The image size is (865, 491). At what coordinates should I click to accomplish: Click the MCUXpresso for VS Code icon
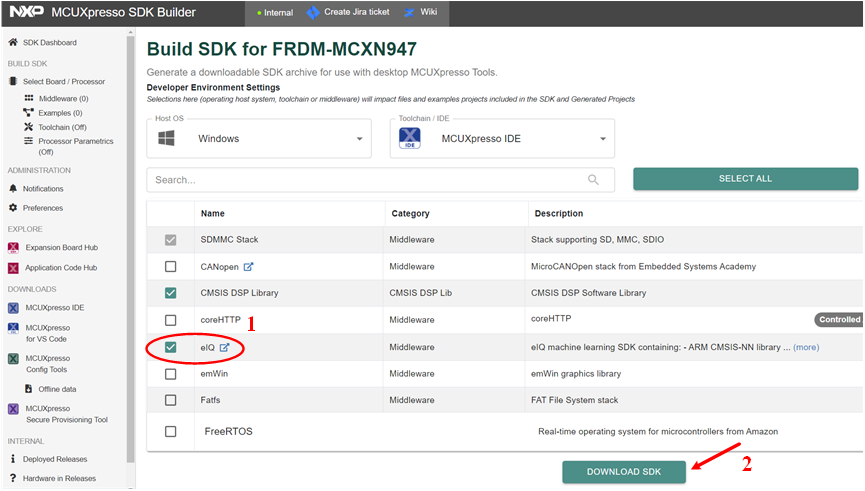pos(13,328)
